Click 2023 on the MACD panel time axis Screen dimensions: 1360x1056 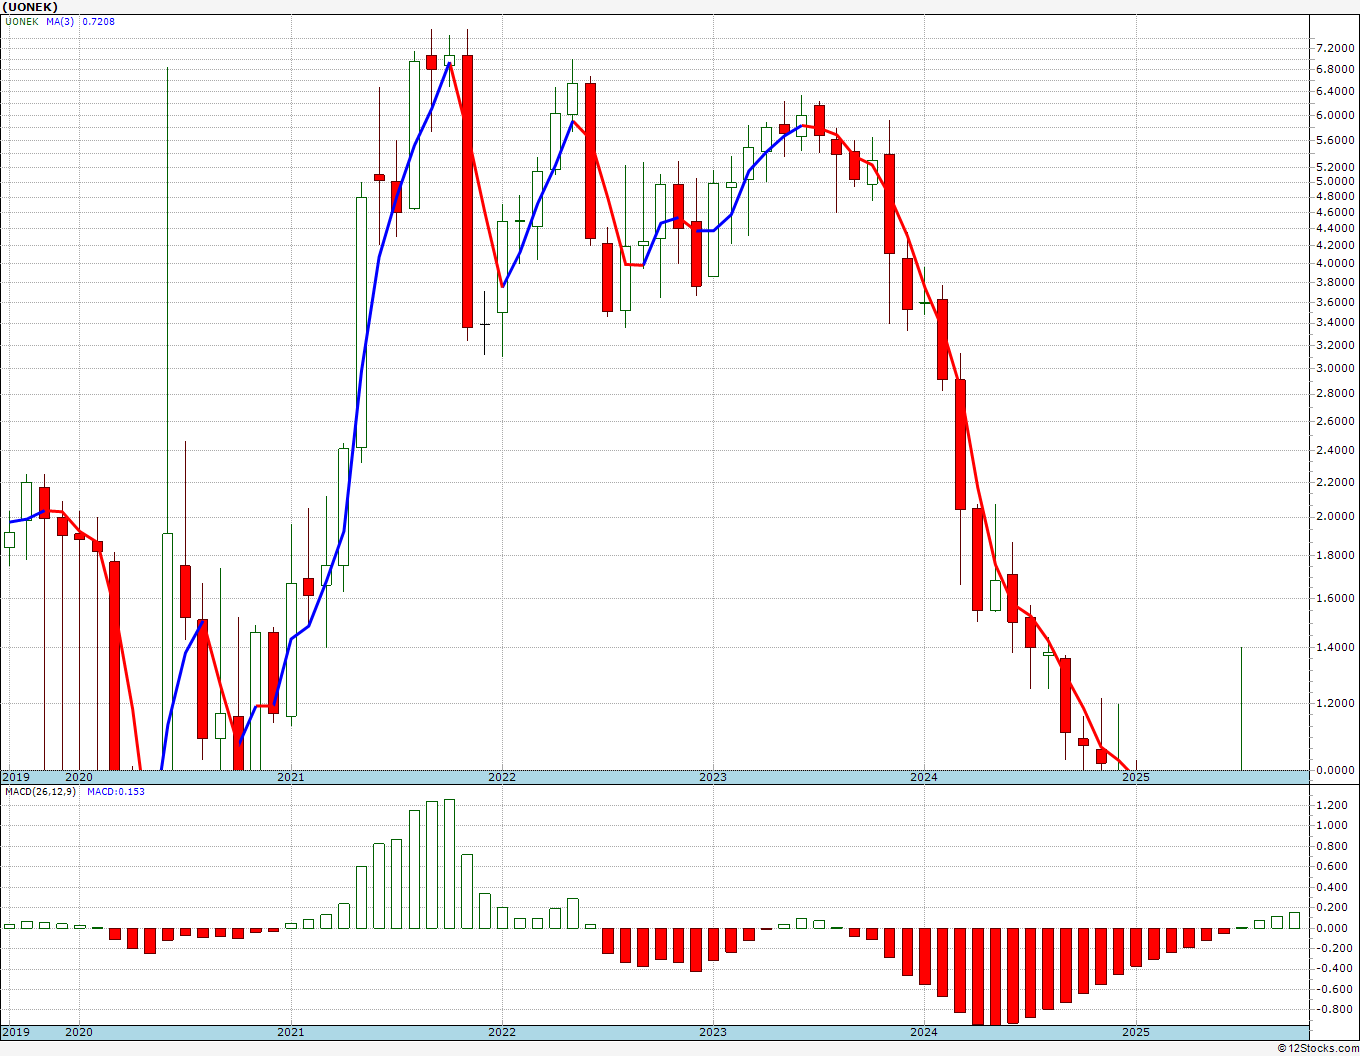pyautogui.click(x=712, y=1032)
